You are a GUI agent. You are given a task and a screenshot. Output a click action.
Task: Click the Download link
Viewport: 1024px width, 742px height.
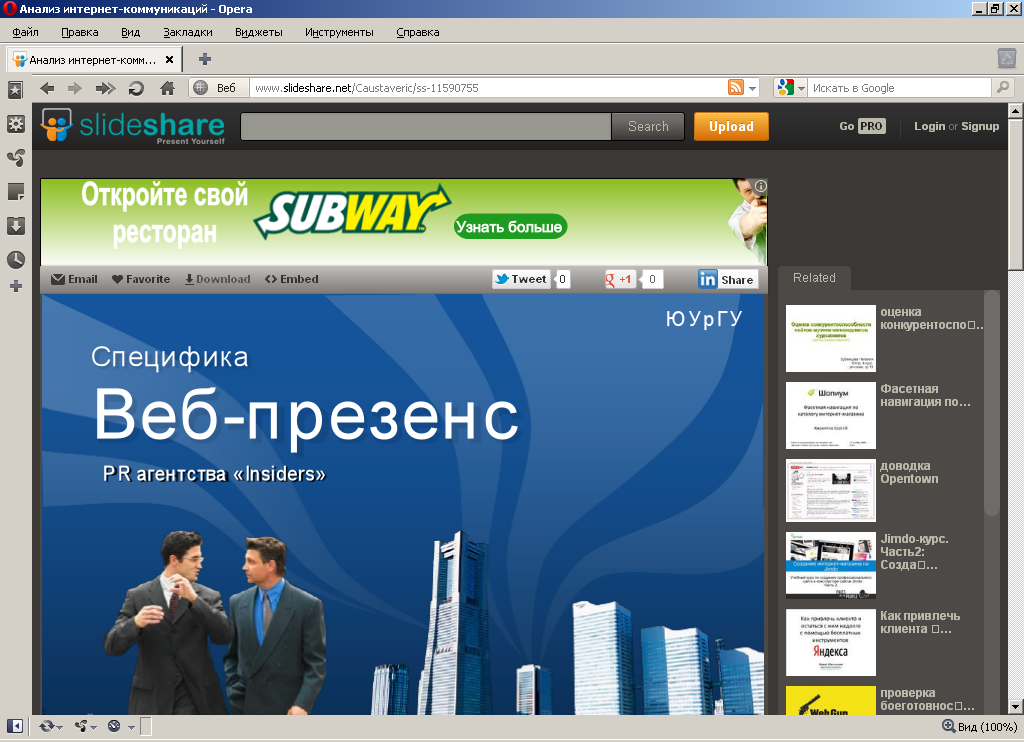click(x=217, y=279)
